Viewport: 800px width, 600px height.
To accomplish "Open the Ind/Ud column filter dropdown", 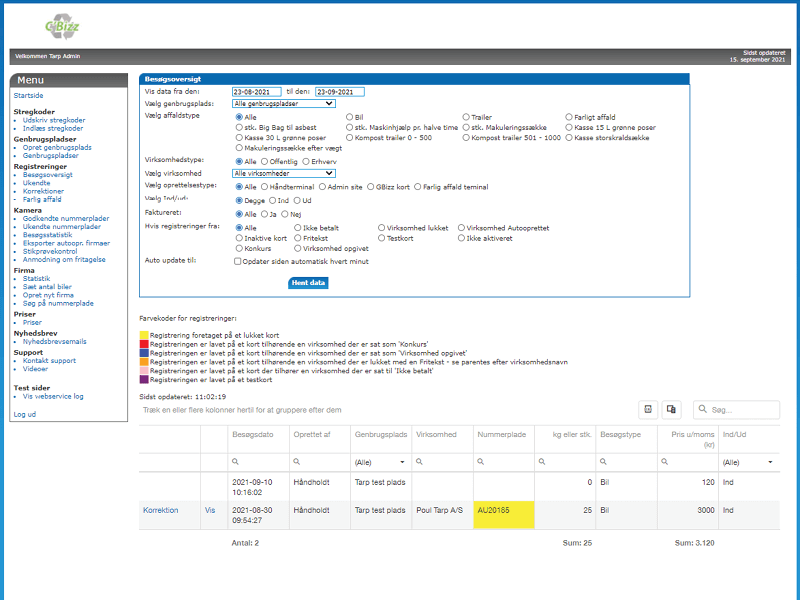I will tap(771, 462).
